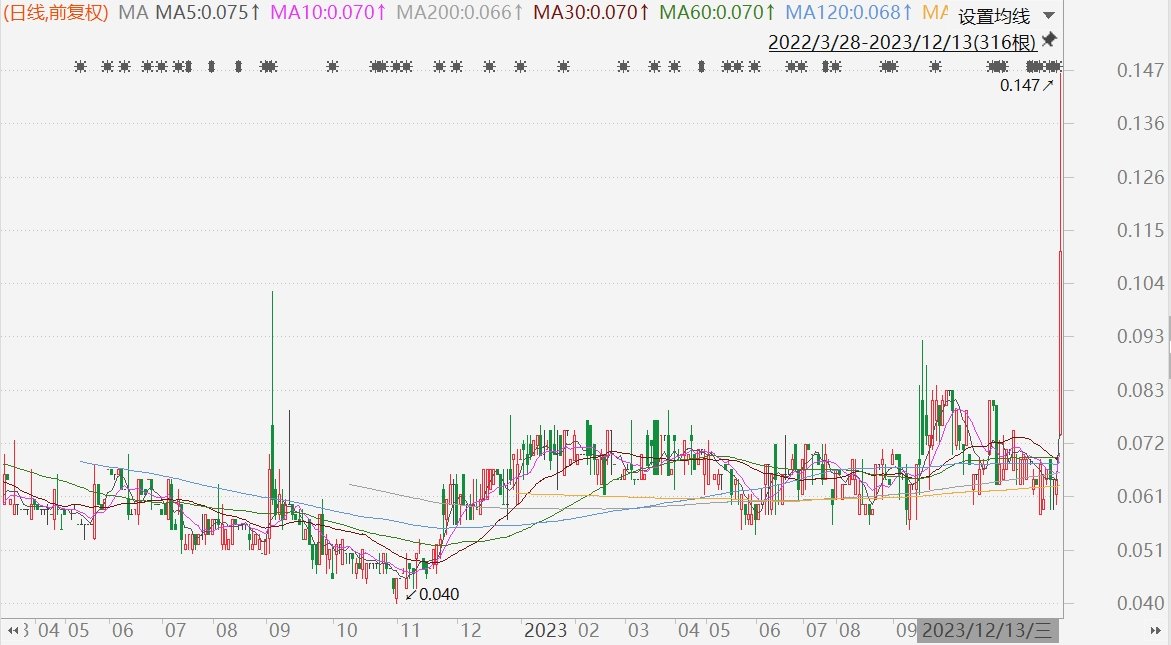The image size is (1171, 645).
Task: Click the scroll-left double arrow on timeline
Action: pyautogui.click(x=13, y=631)
